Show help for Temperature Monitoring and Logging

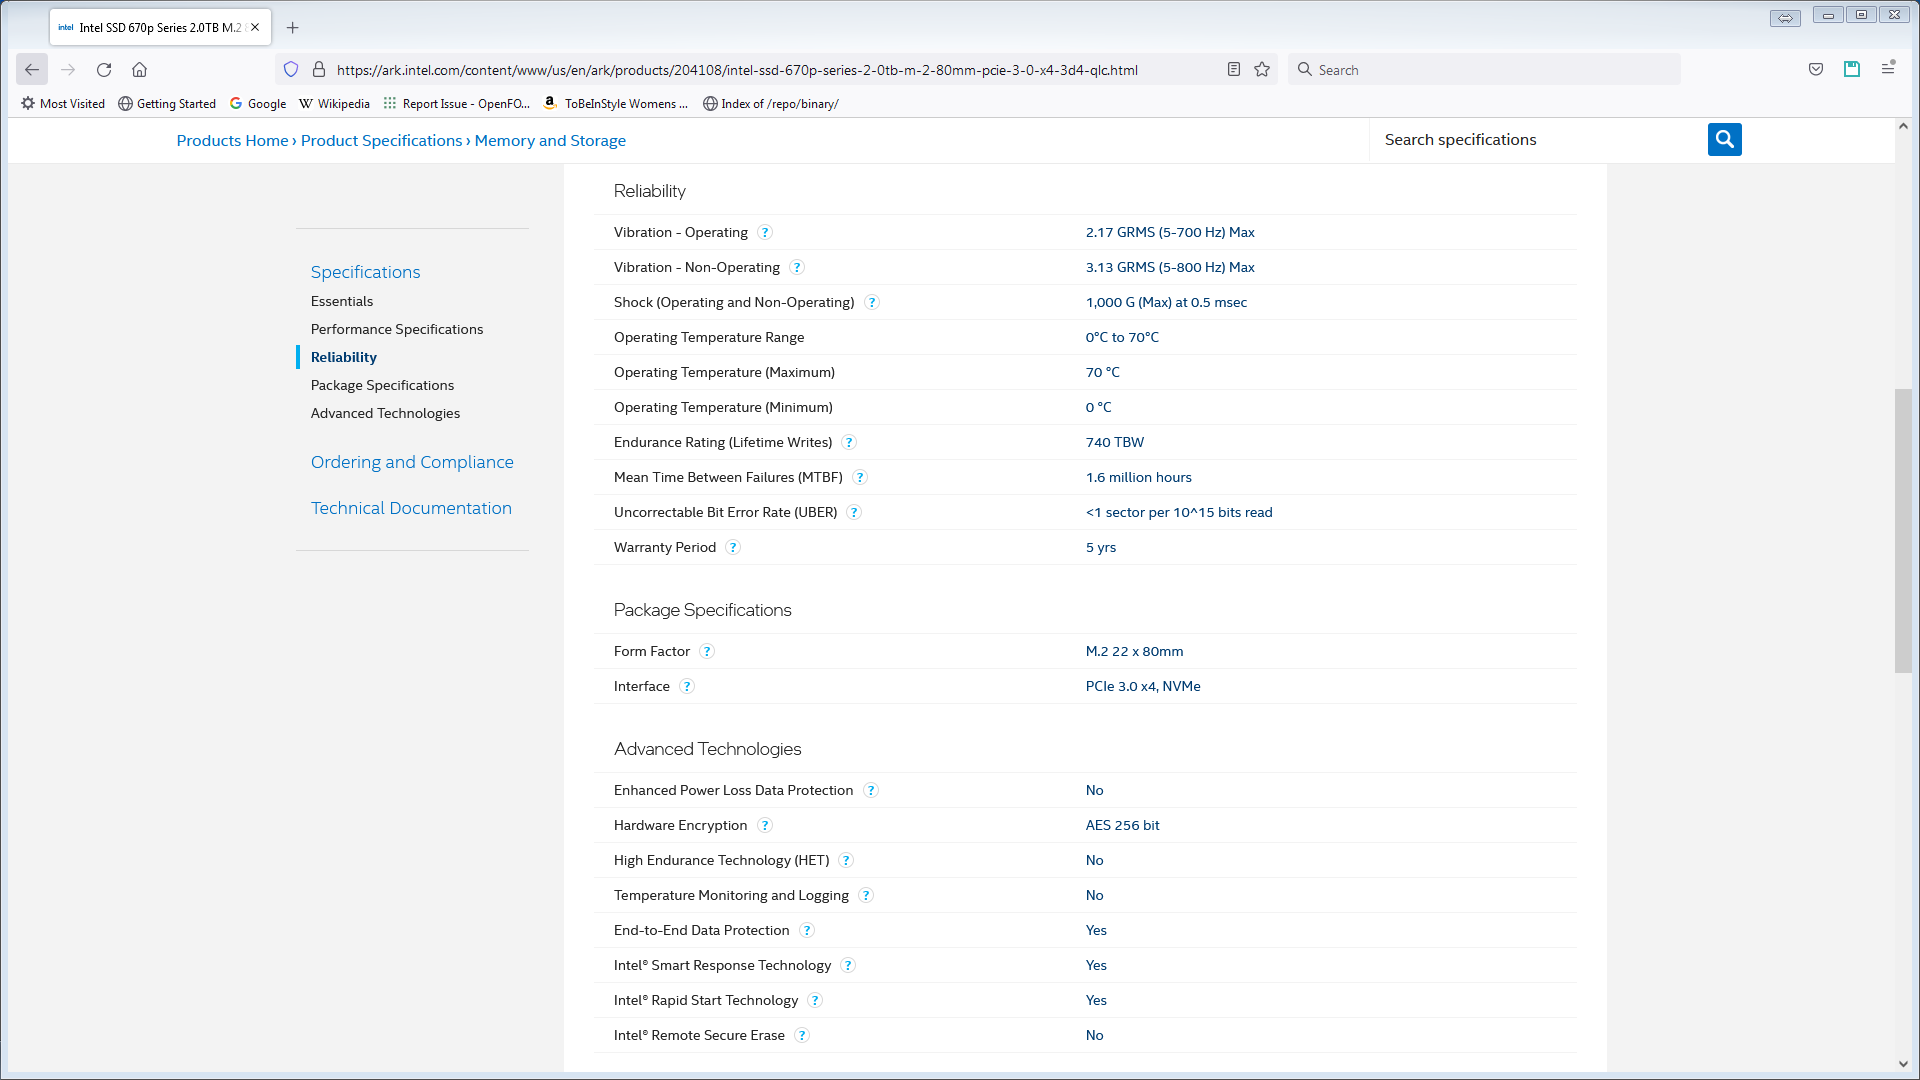coord(866,896)
